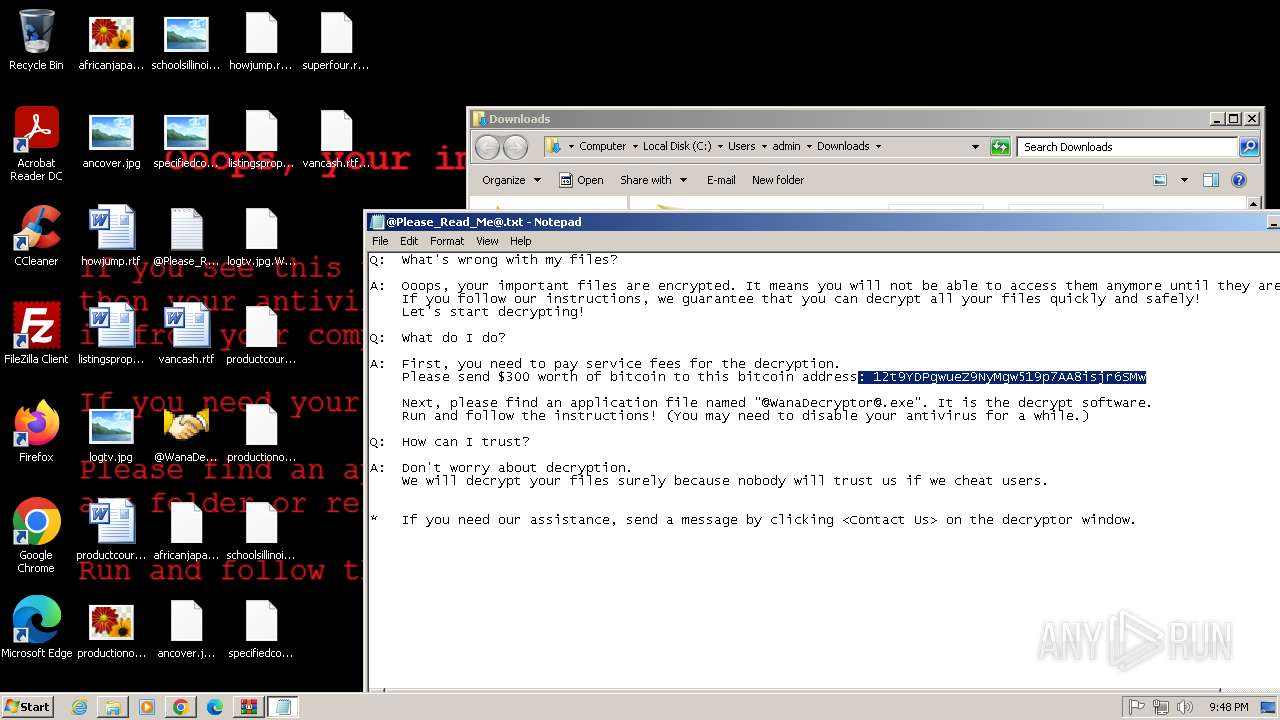Open the Edit menu in Notepad
1280x720 pixels.
[x=409, y=241]
